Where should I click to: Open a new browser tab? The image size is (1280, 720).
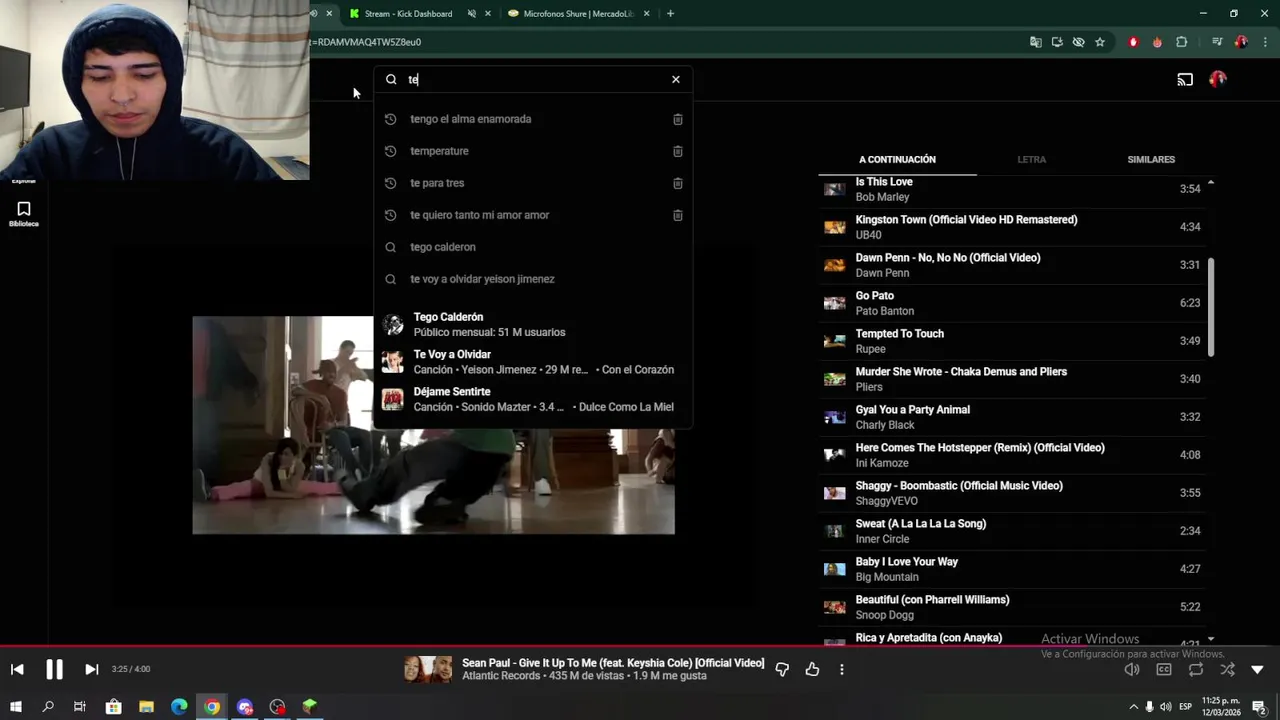point(670,14)
